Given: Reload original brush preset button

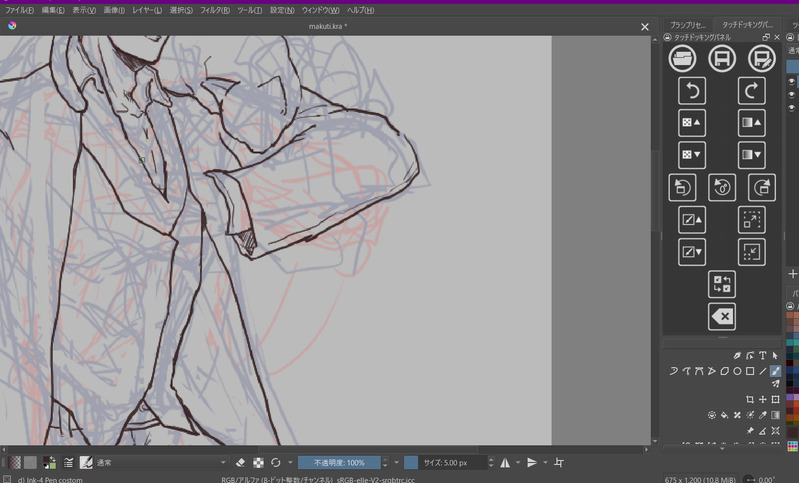Looking at the screenshot, I should 276,463.
